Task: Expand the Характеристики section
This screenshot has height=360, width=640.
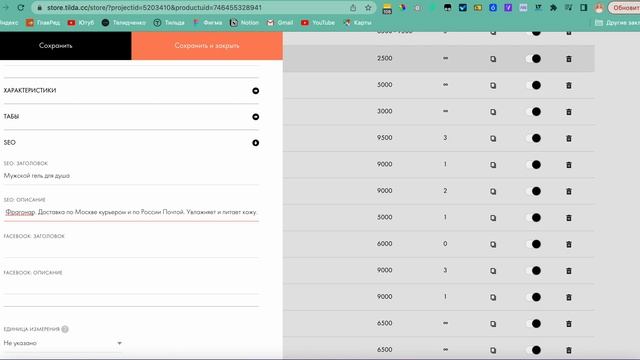Action: 256,91
